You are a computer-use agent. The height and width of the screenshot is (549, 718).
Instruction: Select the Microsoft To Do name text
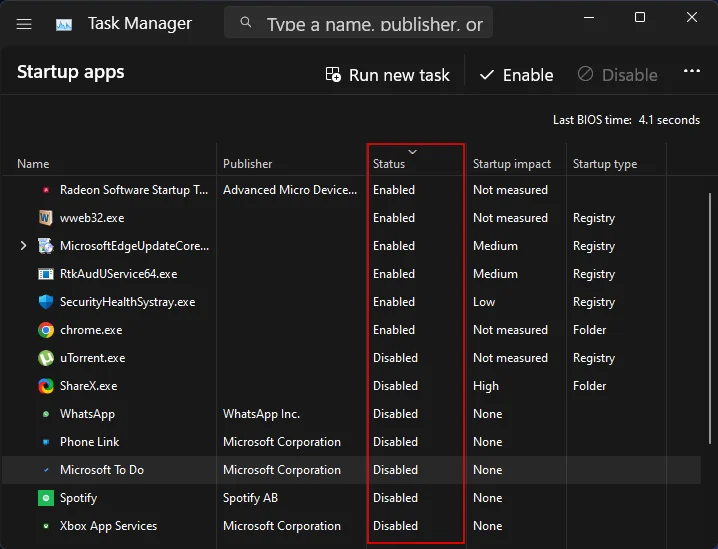(102, 470)
